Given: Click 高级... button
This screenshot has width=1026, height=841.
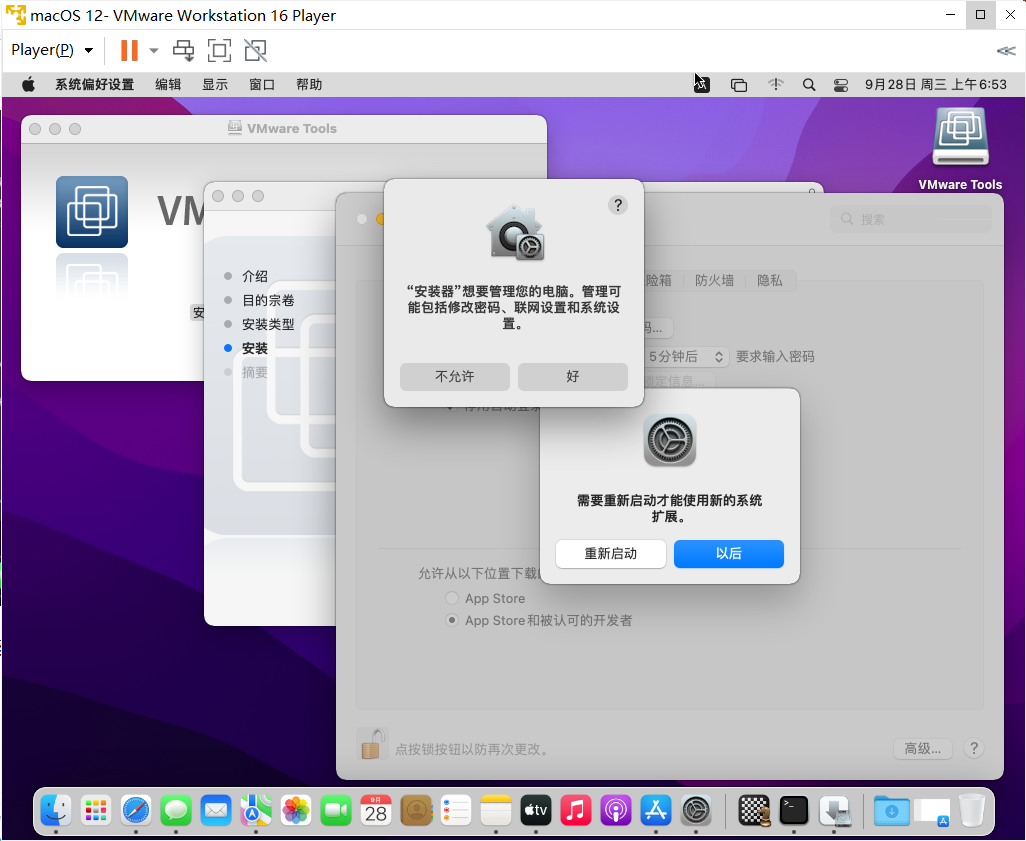Looking at the screenshot, I should coord(923,749).
